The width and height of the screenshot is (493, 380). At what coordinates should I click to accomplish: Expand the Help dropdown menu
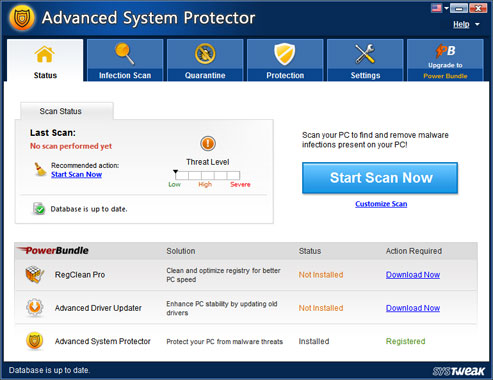(466, 24)
